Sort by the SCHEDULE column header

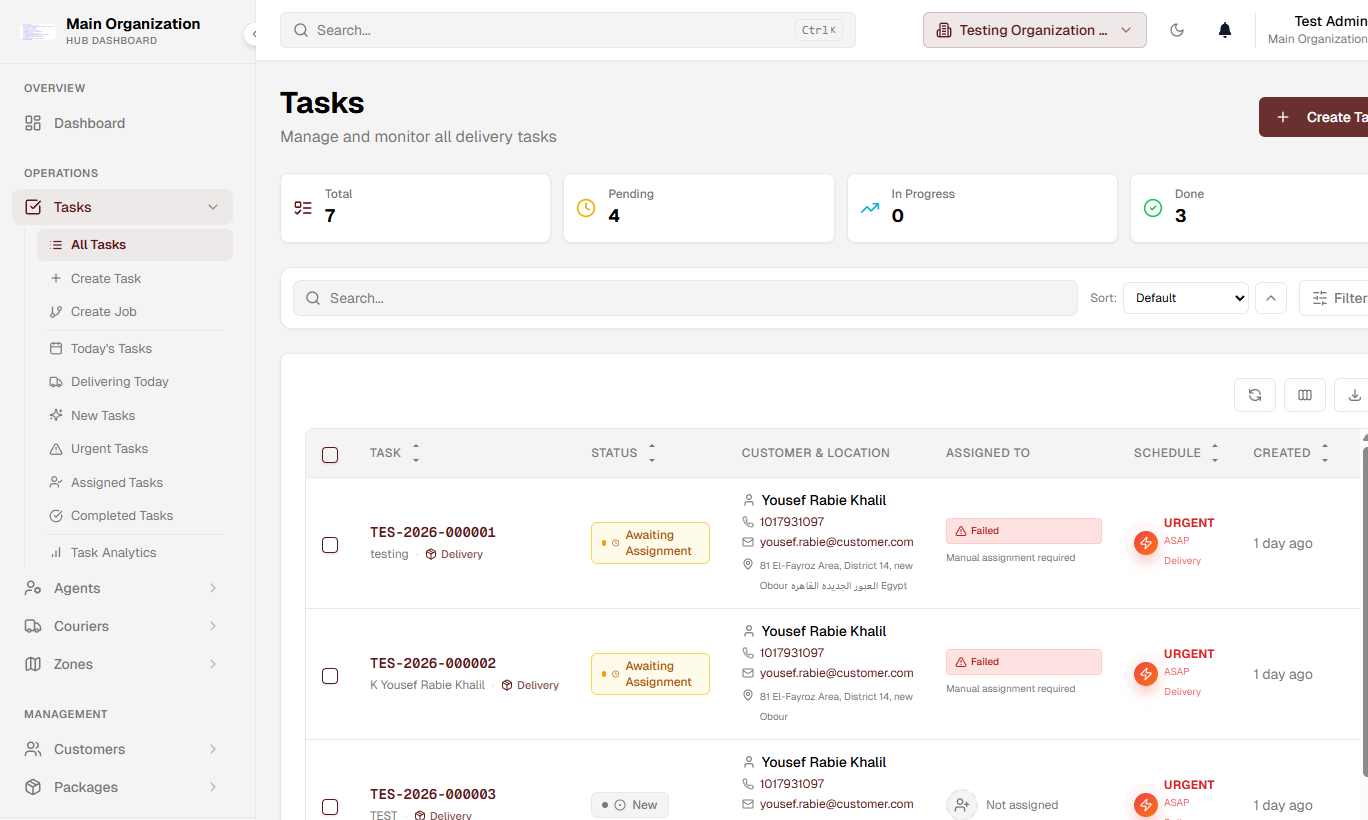[1177, 453]
